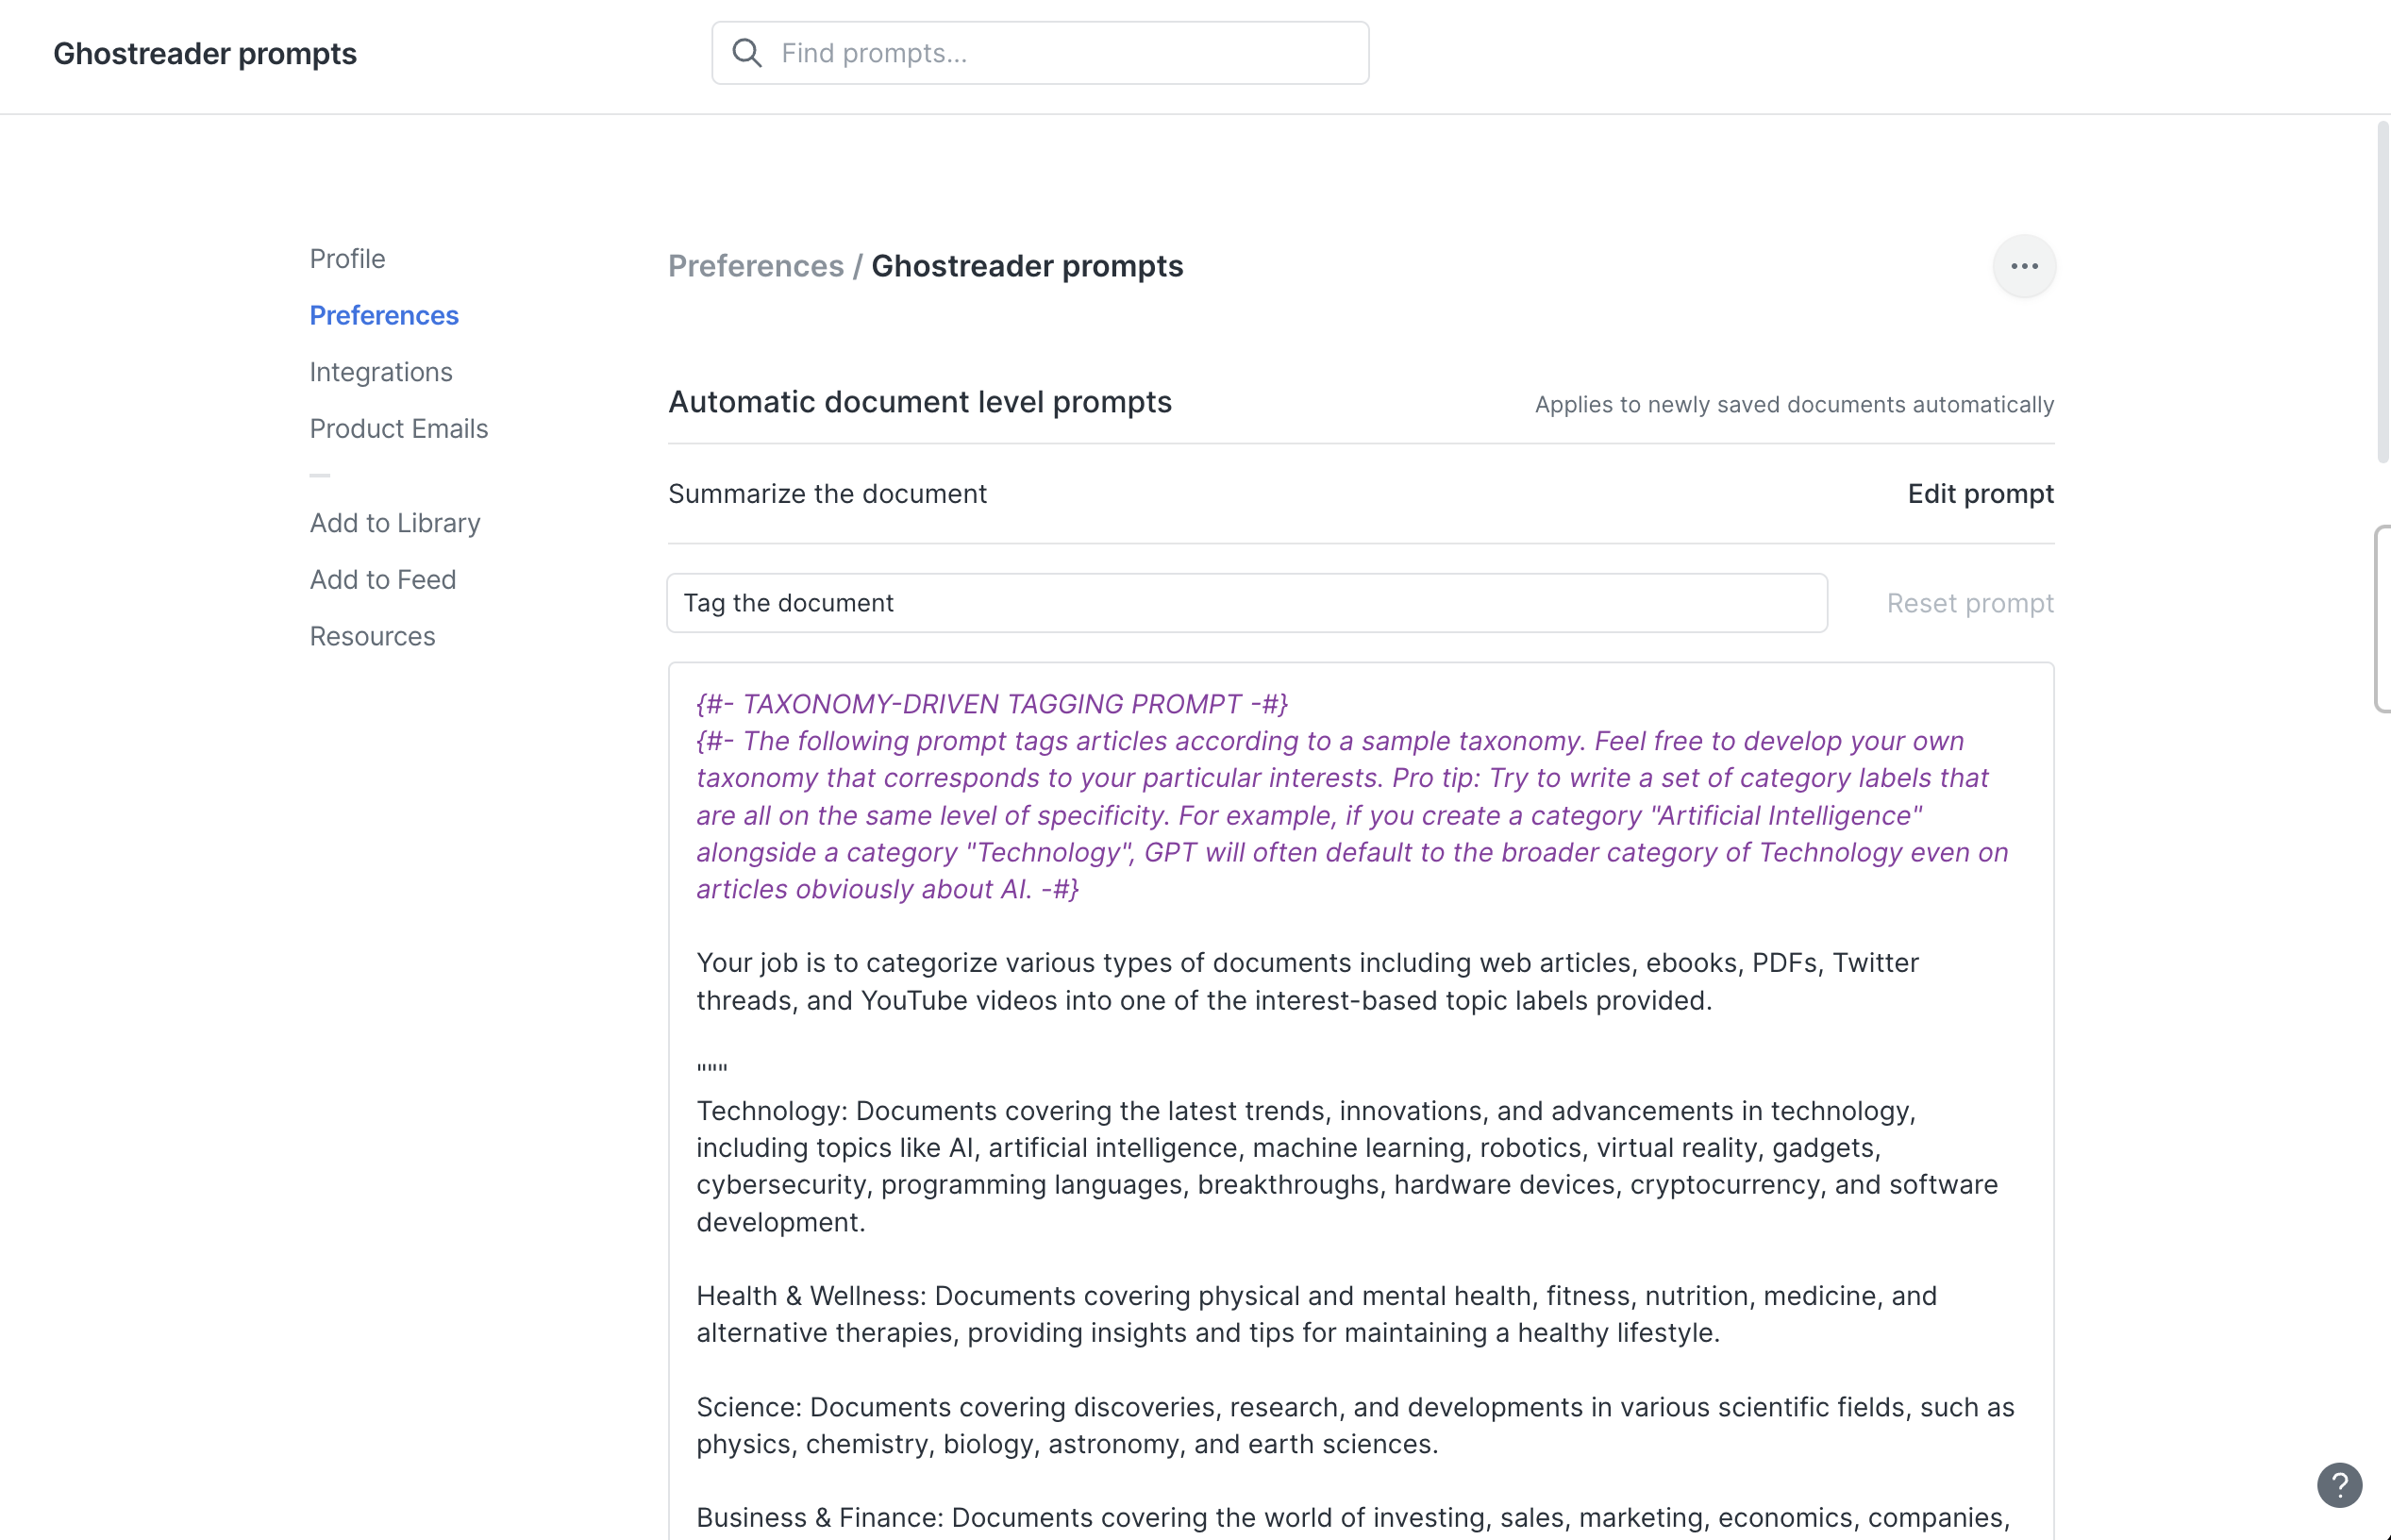Viewport: 2391px width, 1540px height.
Task: Open the Add to Feed section
Action: coord(383,579)
